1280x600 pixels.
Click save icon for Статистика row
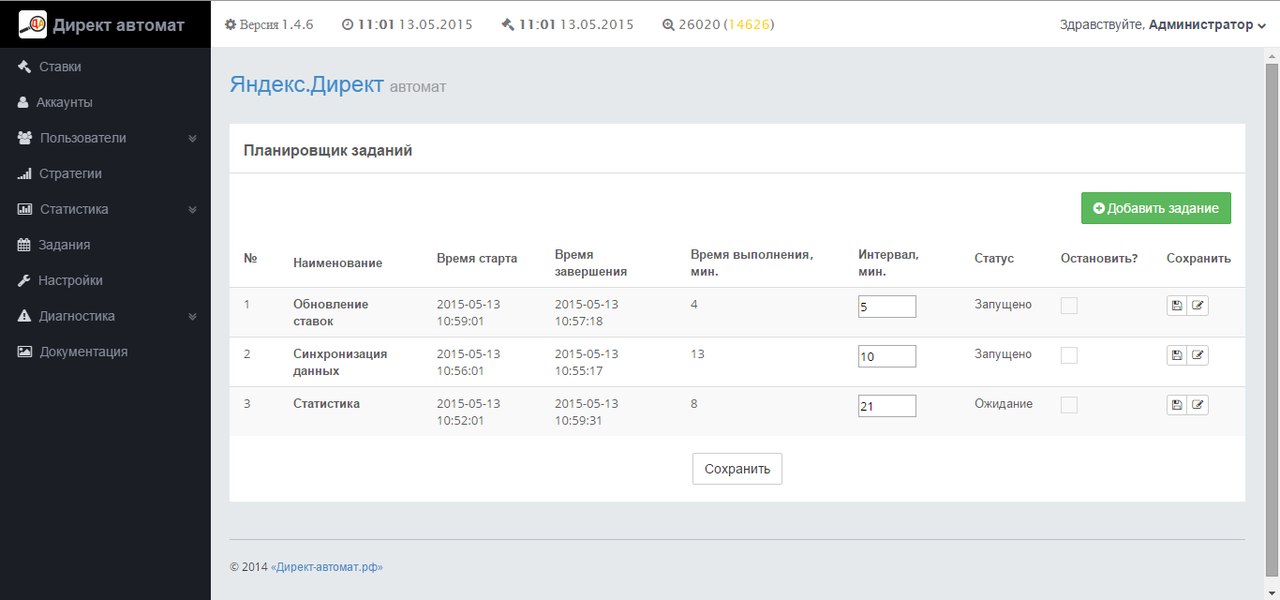pyautogui.click(x=1177, y=405)
